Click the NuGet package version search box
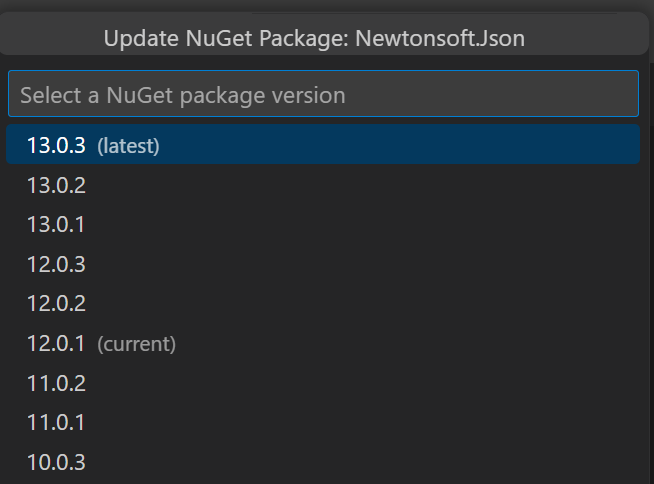 (323, 95)
